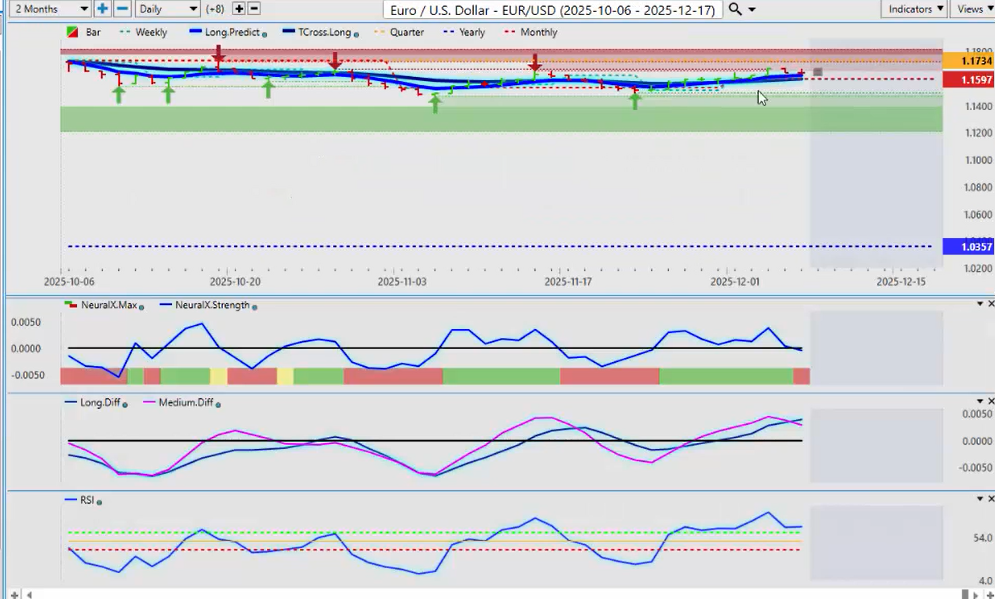995x599 pixels.
Task: Click the blue plus zoom-in button
Action: pos(103,9)
